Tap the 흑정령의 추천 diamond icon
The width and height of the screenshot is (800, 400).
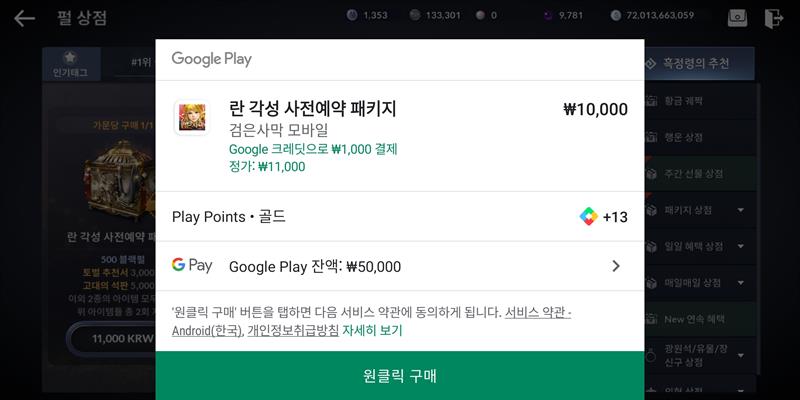(650, 64)
